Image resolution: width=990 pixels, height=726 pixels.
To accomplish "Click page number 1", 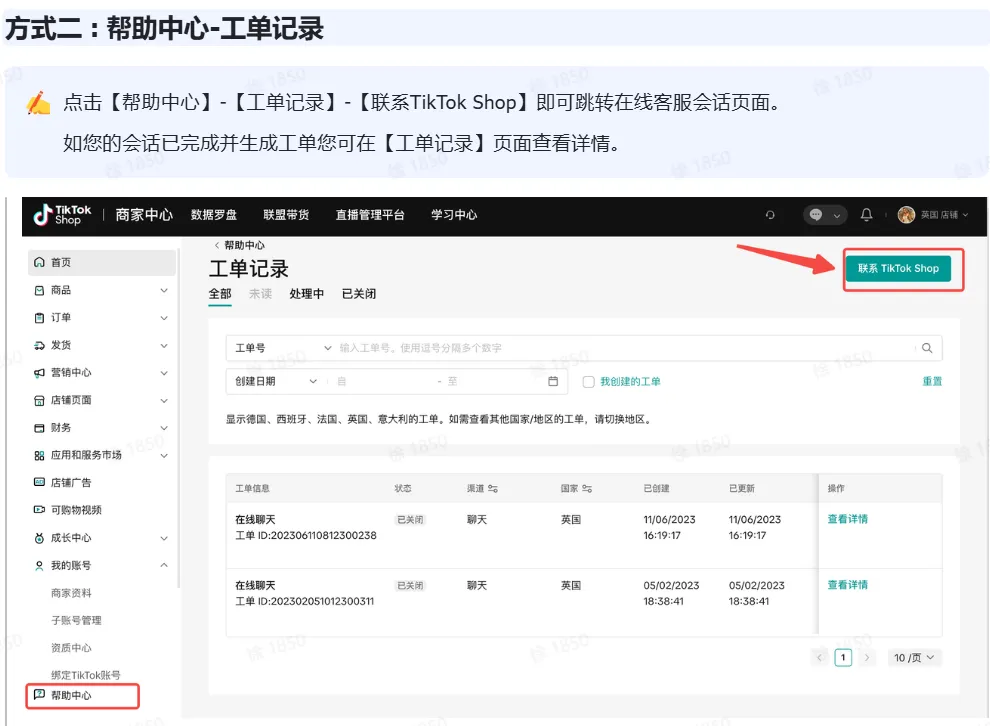I will pos(843,658).
